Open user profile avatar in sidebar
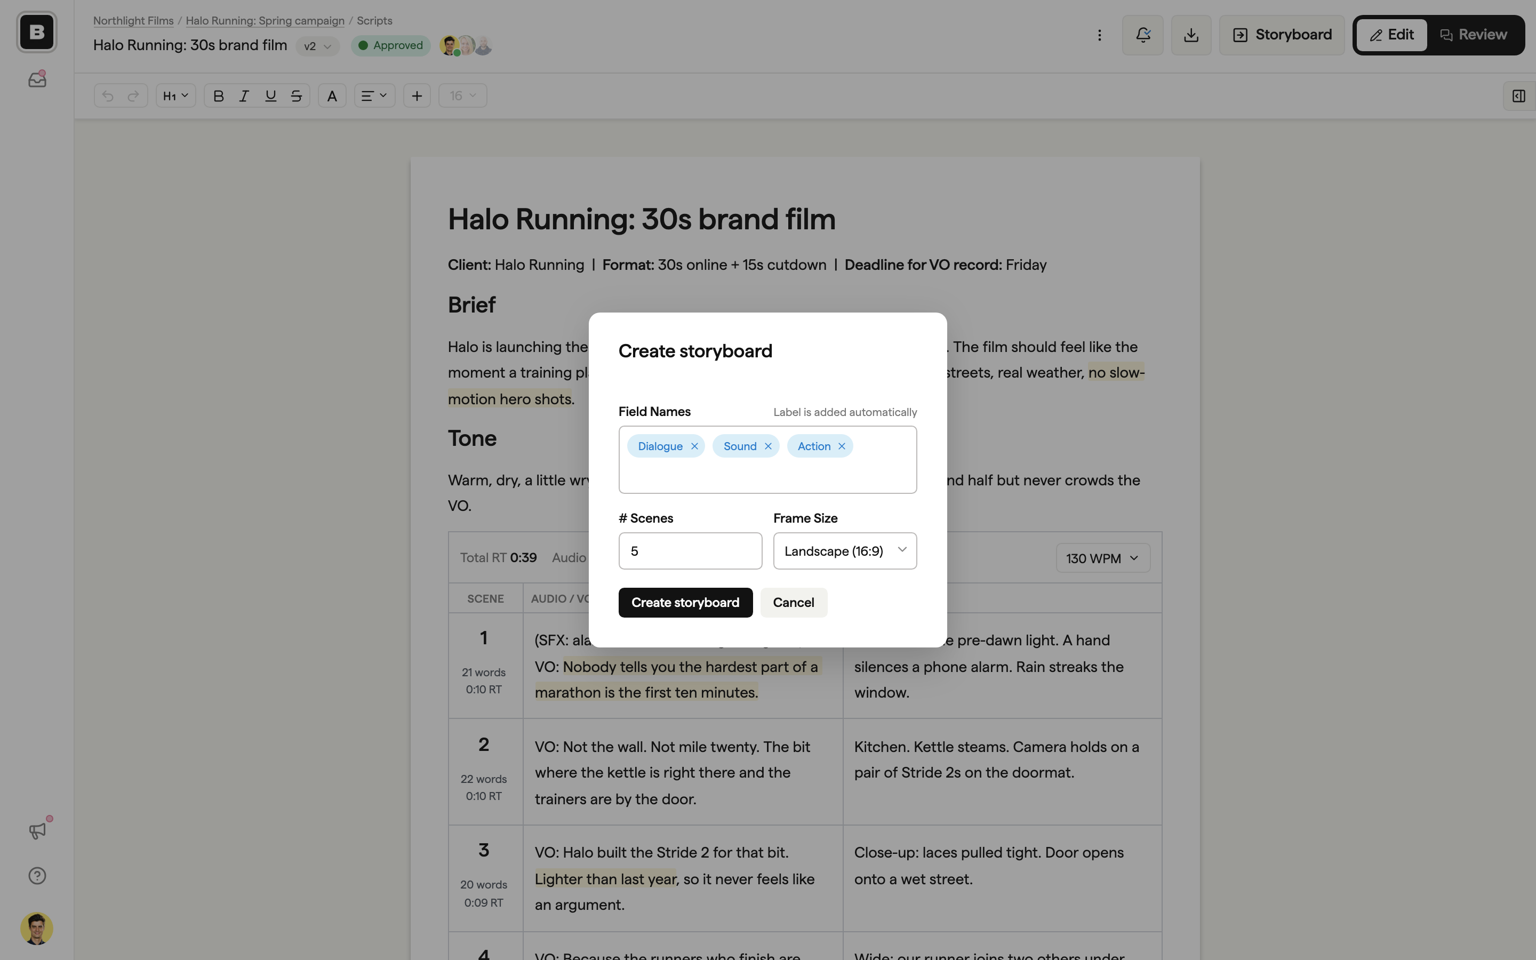The height and width of the screenshot is (960, 1536). coord(37,928)
